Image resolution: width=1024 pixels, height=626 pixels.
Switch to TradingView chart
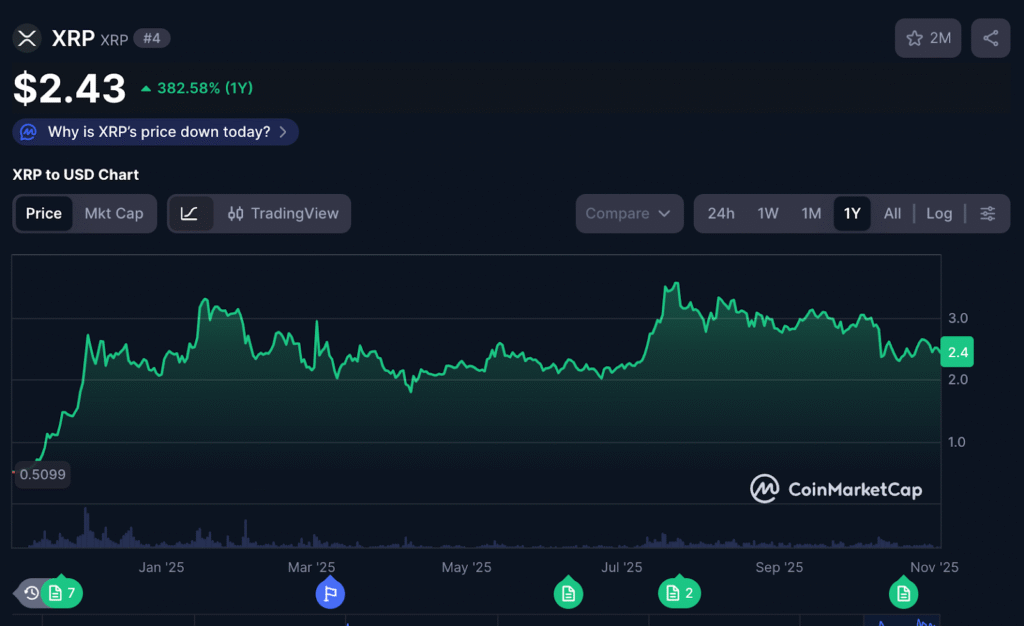click(284, 213)
